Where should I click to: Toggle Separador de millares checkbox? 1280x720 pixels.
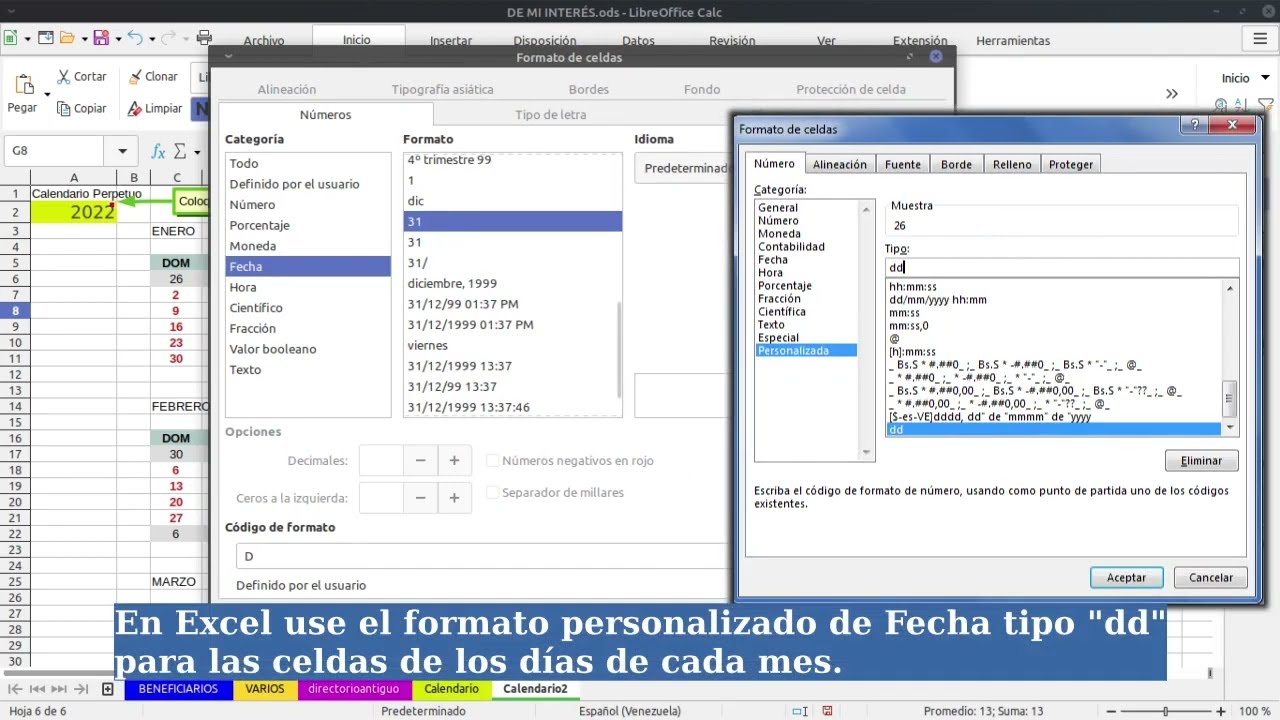point(492,492)
